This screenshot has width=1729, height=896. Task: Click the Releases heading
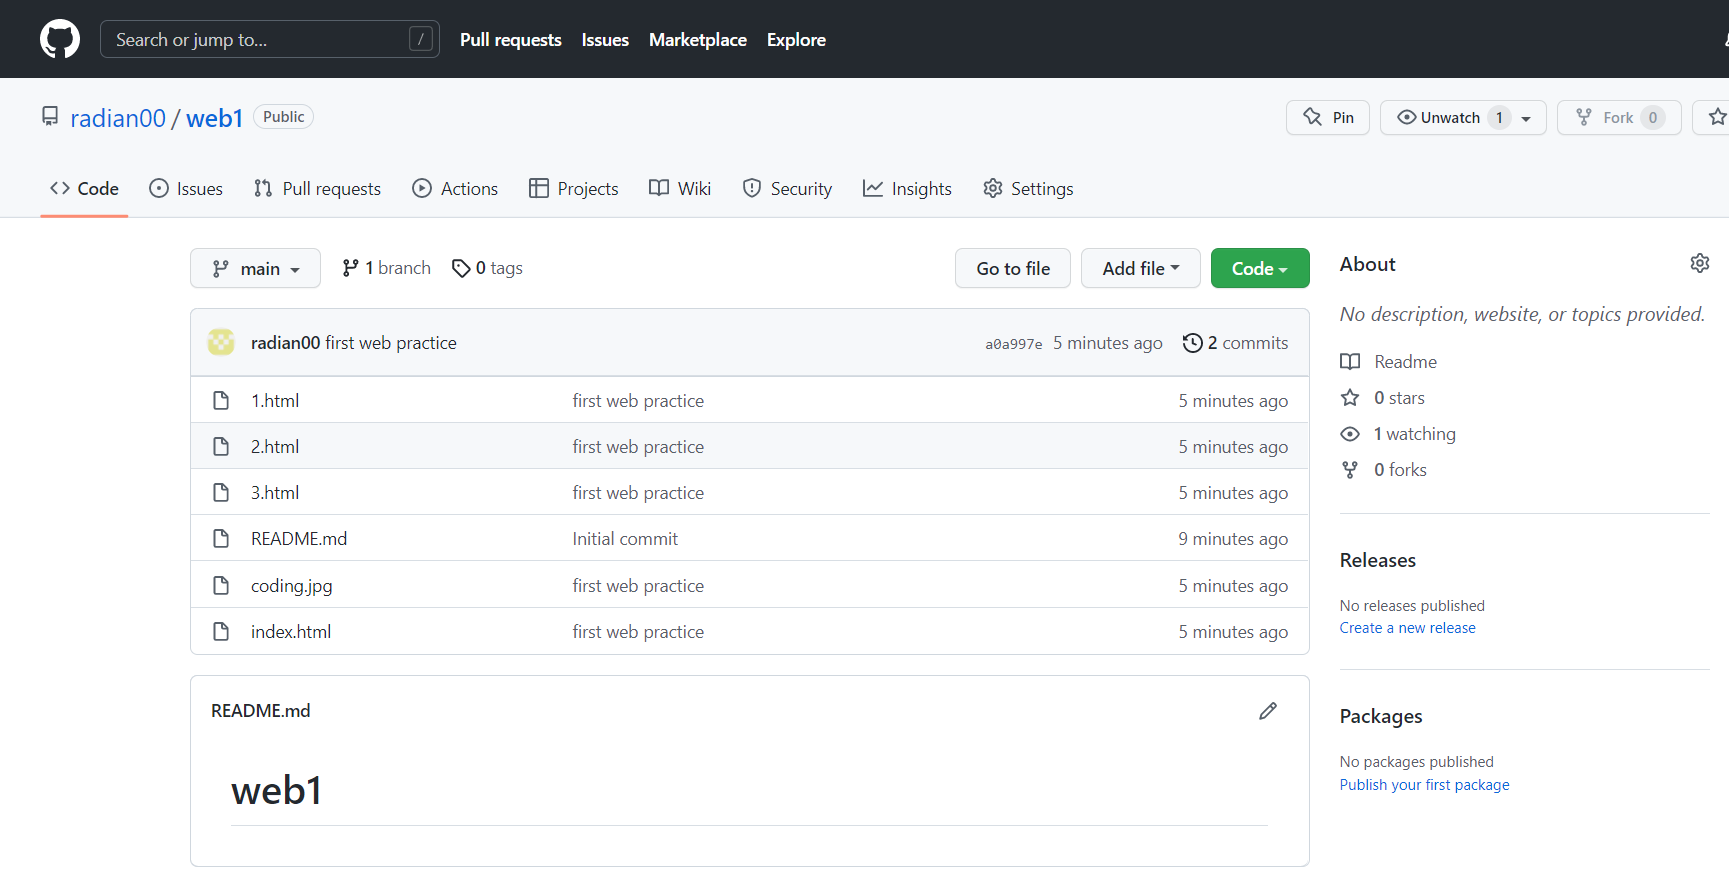click(1378, 560)
